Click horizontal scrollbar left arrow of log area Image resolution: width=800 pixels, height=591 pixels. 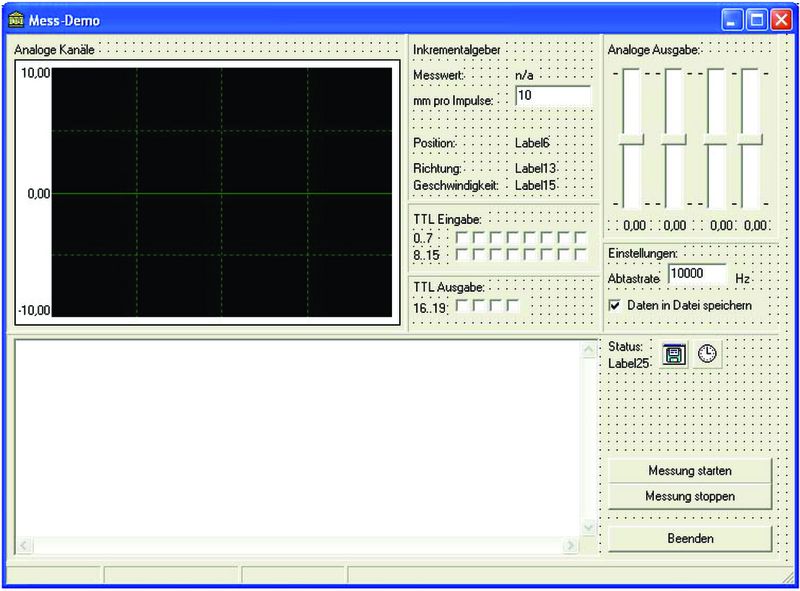pyautogui.click(x=24, y=546)
